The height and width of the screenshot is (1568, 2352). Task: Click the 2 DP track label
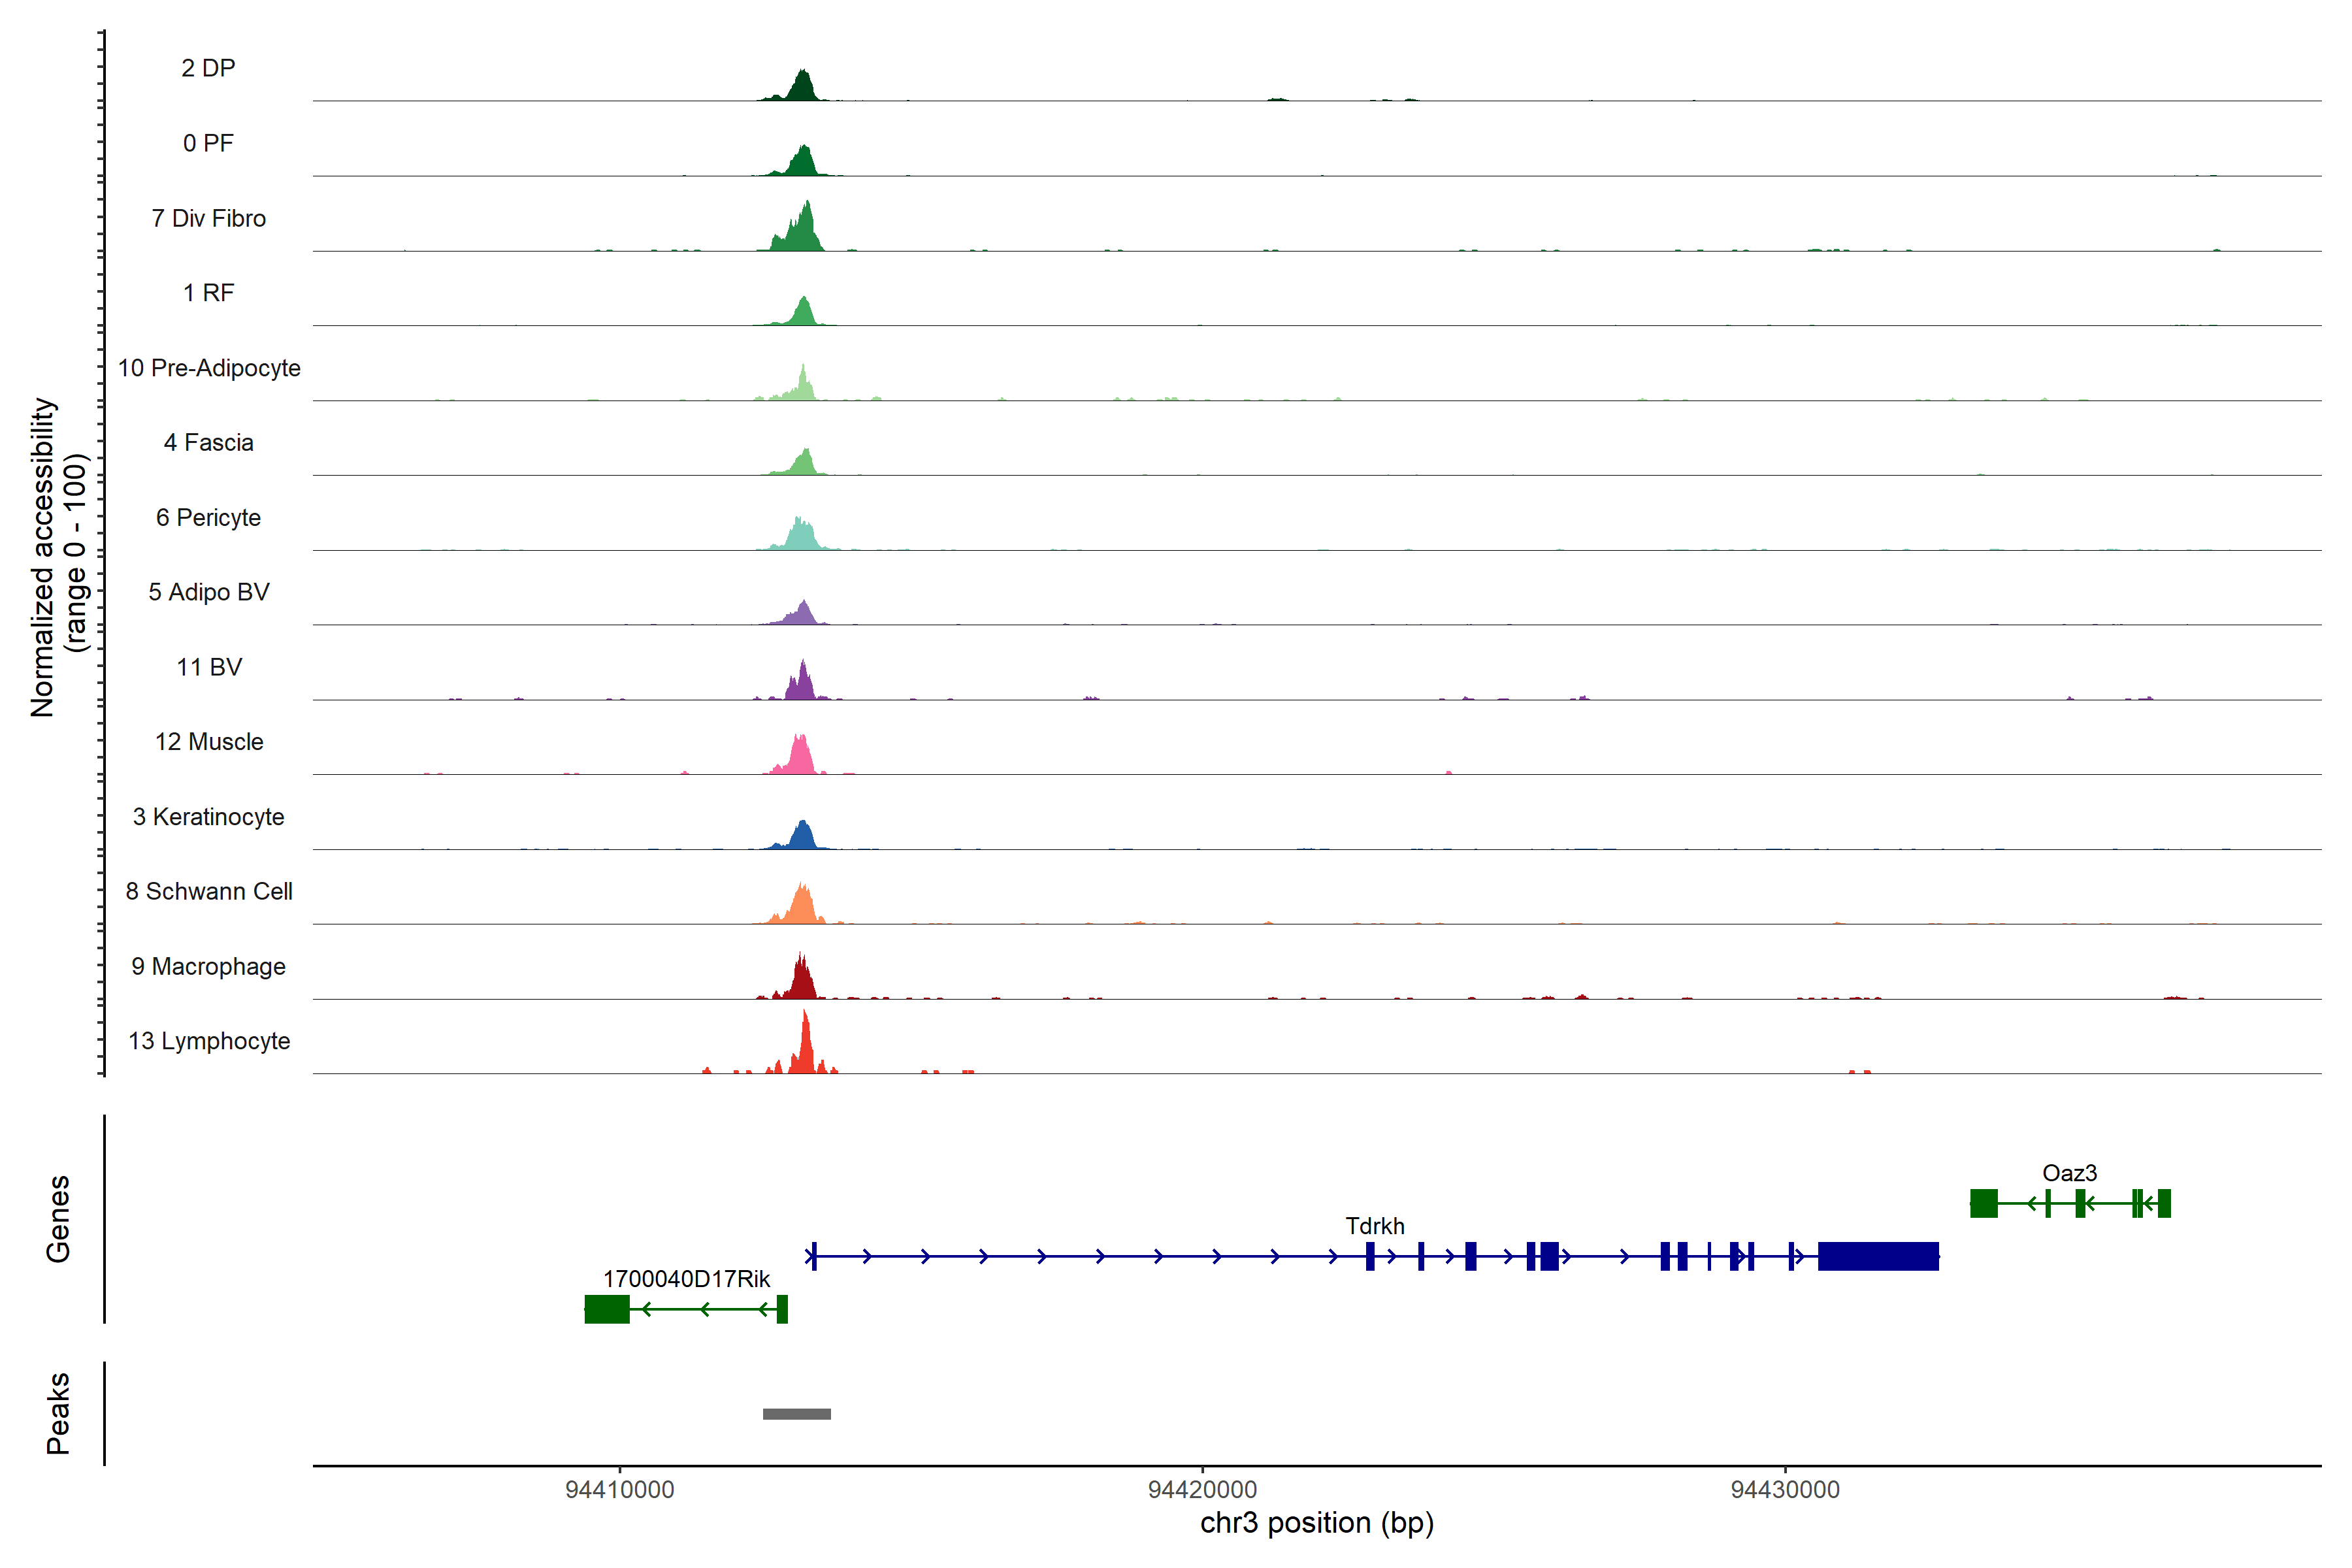point(208,68)
